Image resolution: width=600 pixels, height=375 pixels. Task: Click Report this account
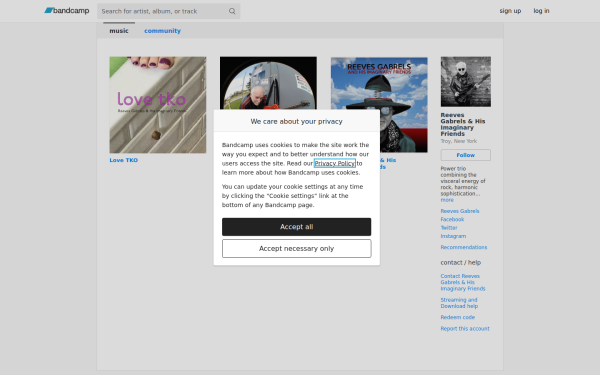pyautogui.click(x=465, y=328)
